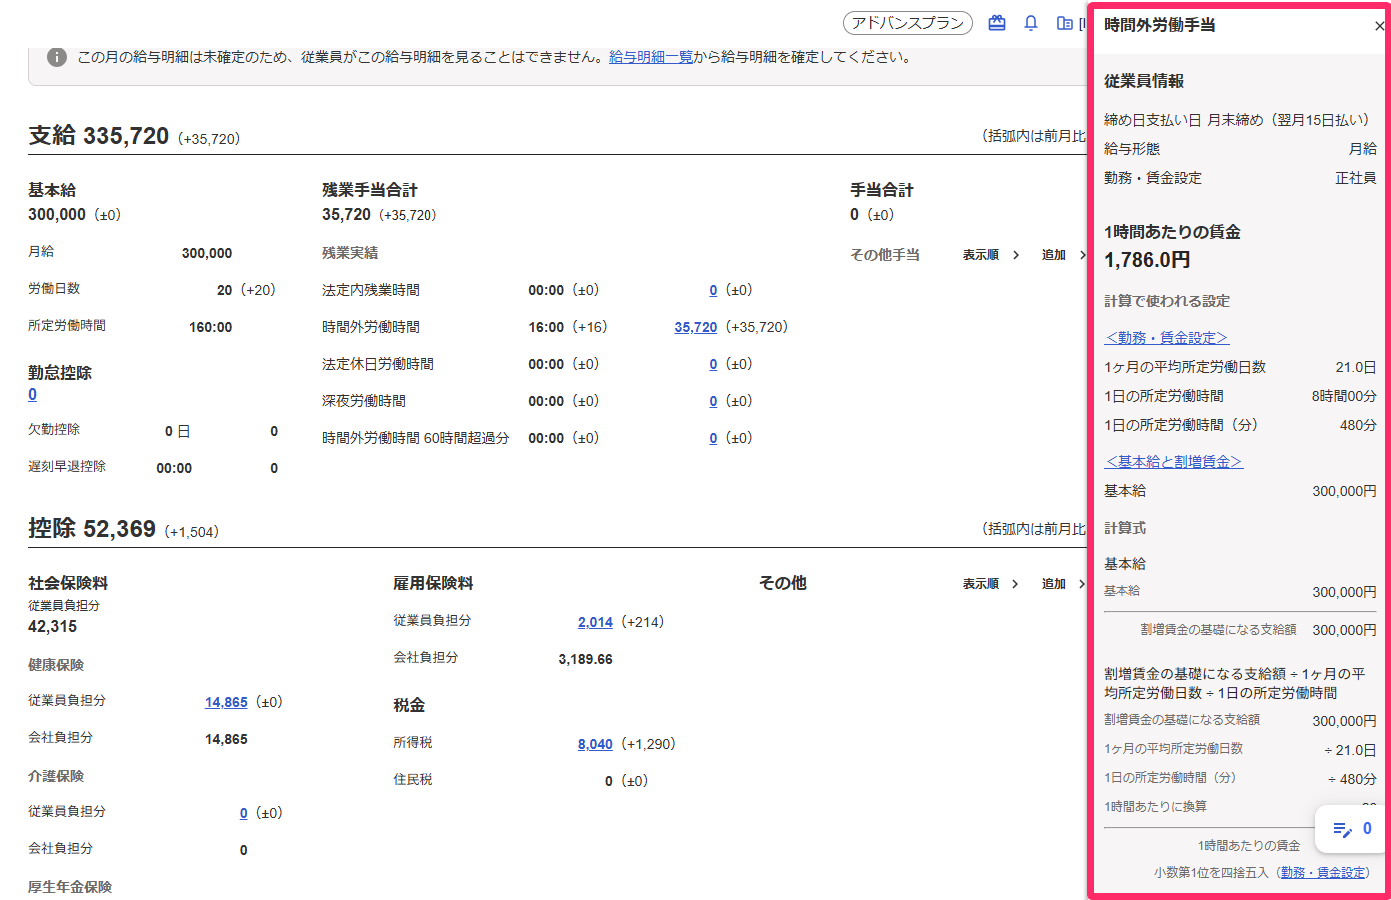1391x900 pixels.
Task: Click the gift box icon in header
Action: coord(997,23)
